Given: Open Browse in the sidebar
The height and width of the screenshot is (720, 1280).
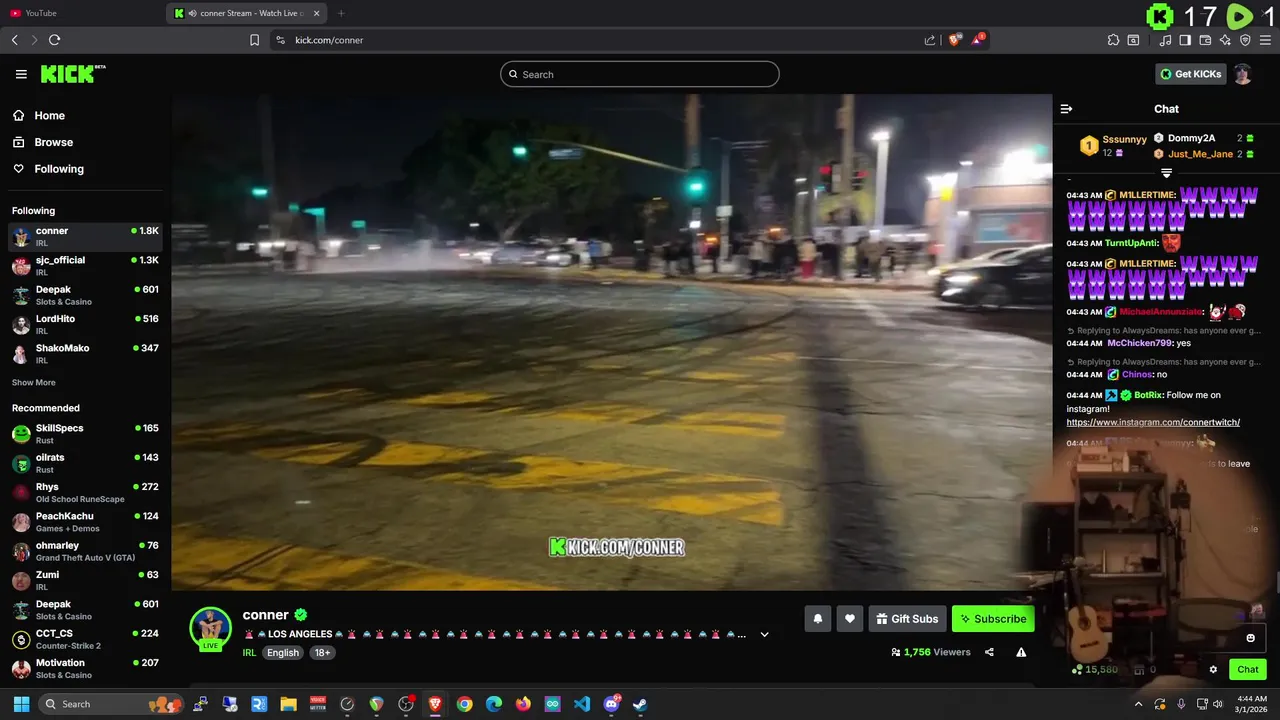Looking at the screenshot, I should [43, 142].
